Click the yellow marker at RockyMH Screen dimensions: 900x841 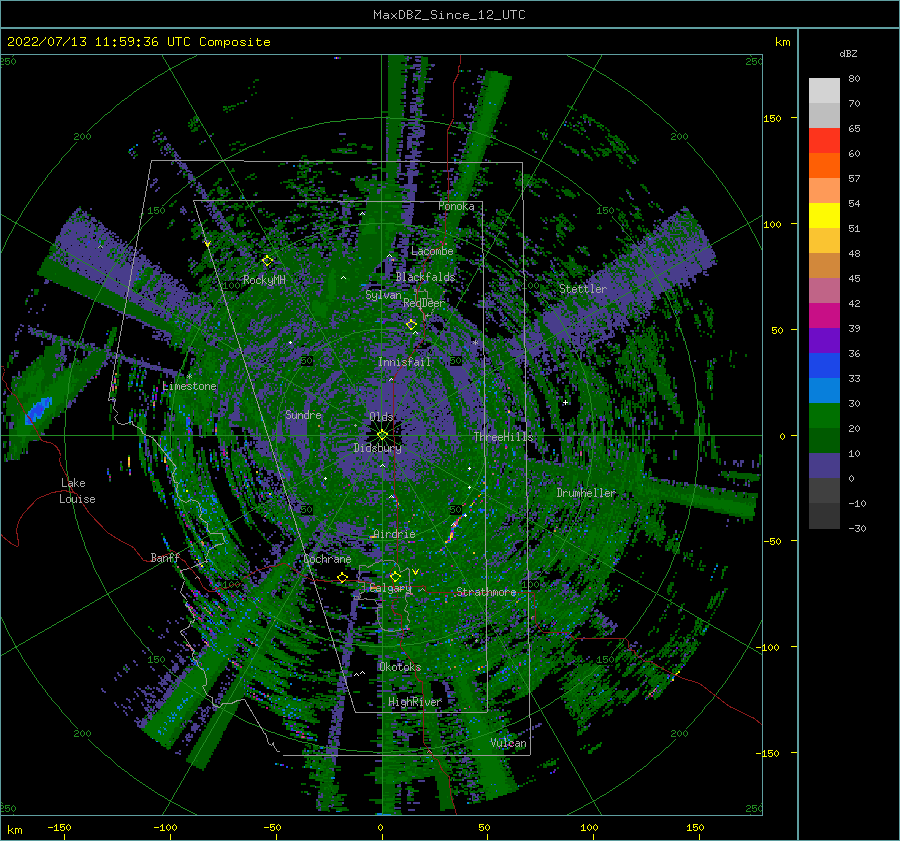click(267, 261)
